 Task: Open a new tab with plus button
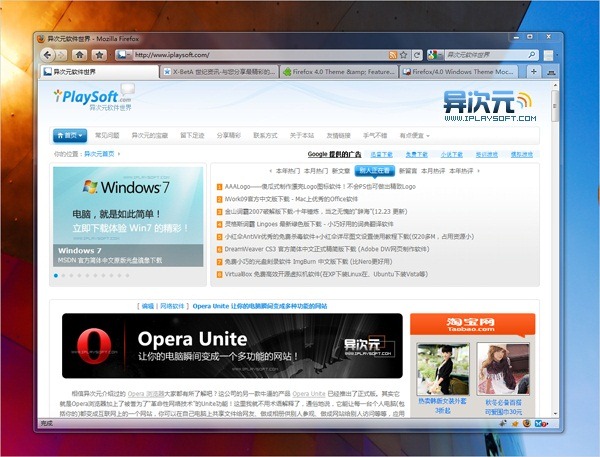(x=533, y=72)
